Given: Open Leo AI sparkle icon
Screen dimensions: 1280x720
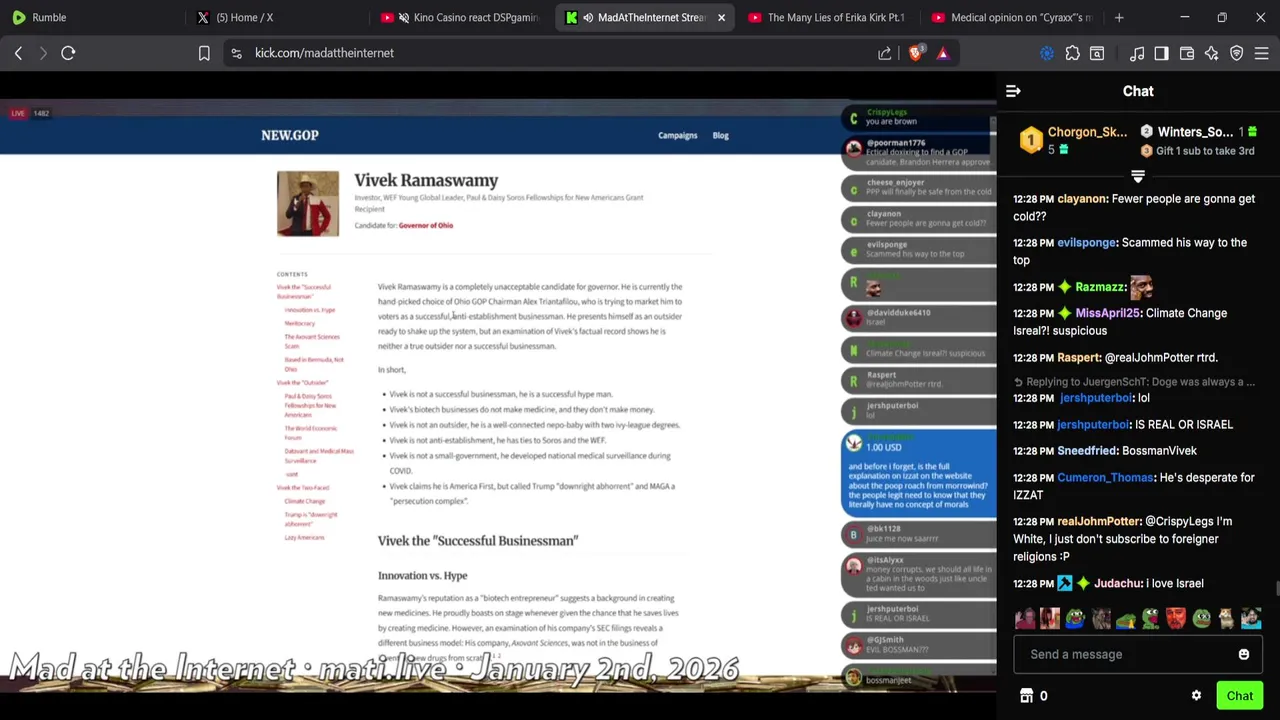Looking at the screenshot, I should 1211,53.
